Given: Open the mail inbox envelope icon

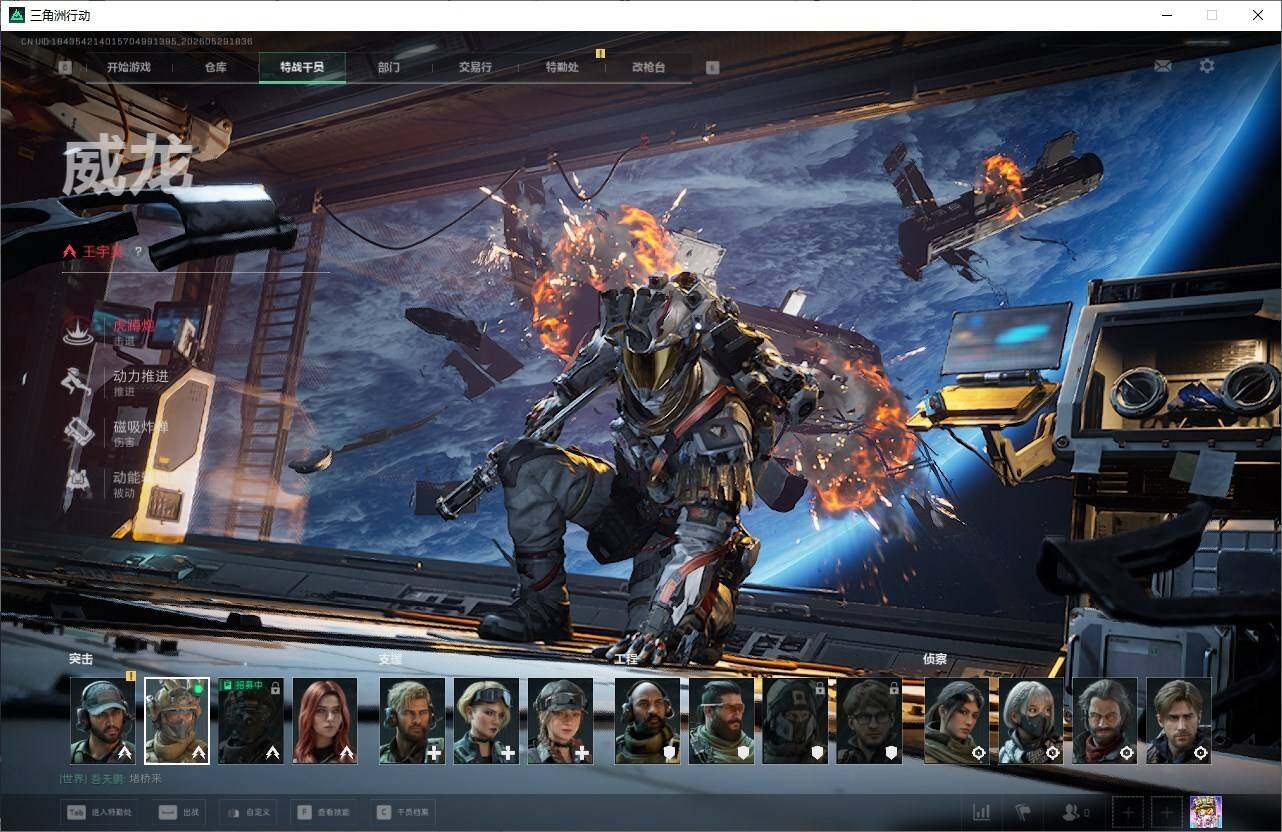Looking at the screenshot, I should pyautogui.click(x=1163, y=66).
